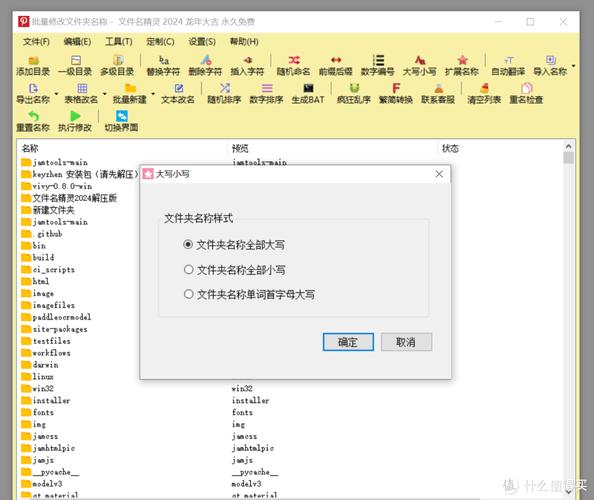Run the 执行修改 green play icon

pos(75,116)
